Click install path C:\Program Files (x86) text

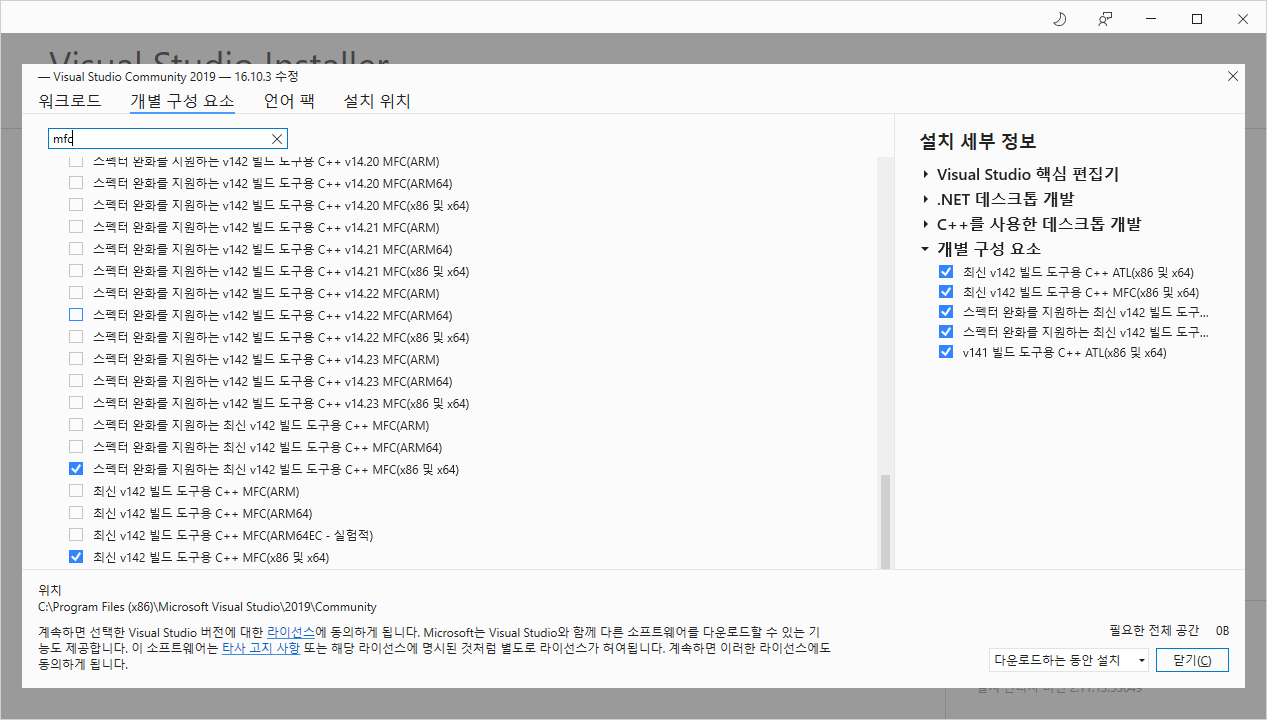tap(207, 607)
